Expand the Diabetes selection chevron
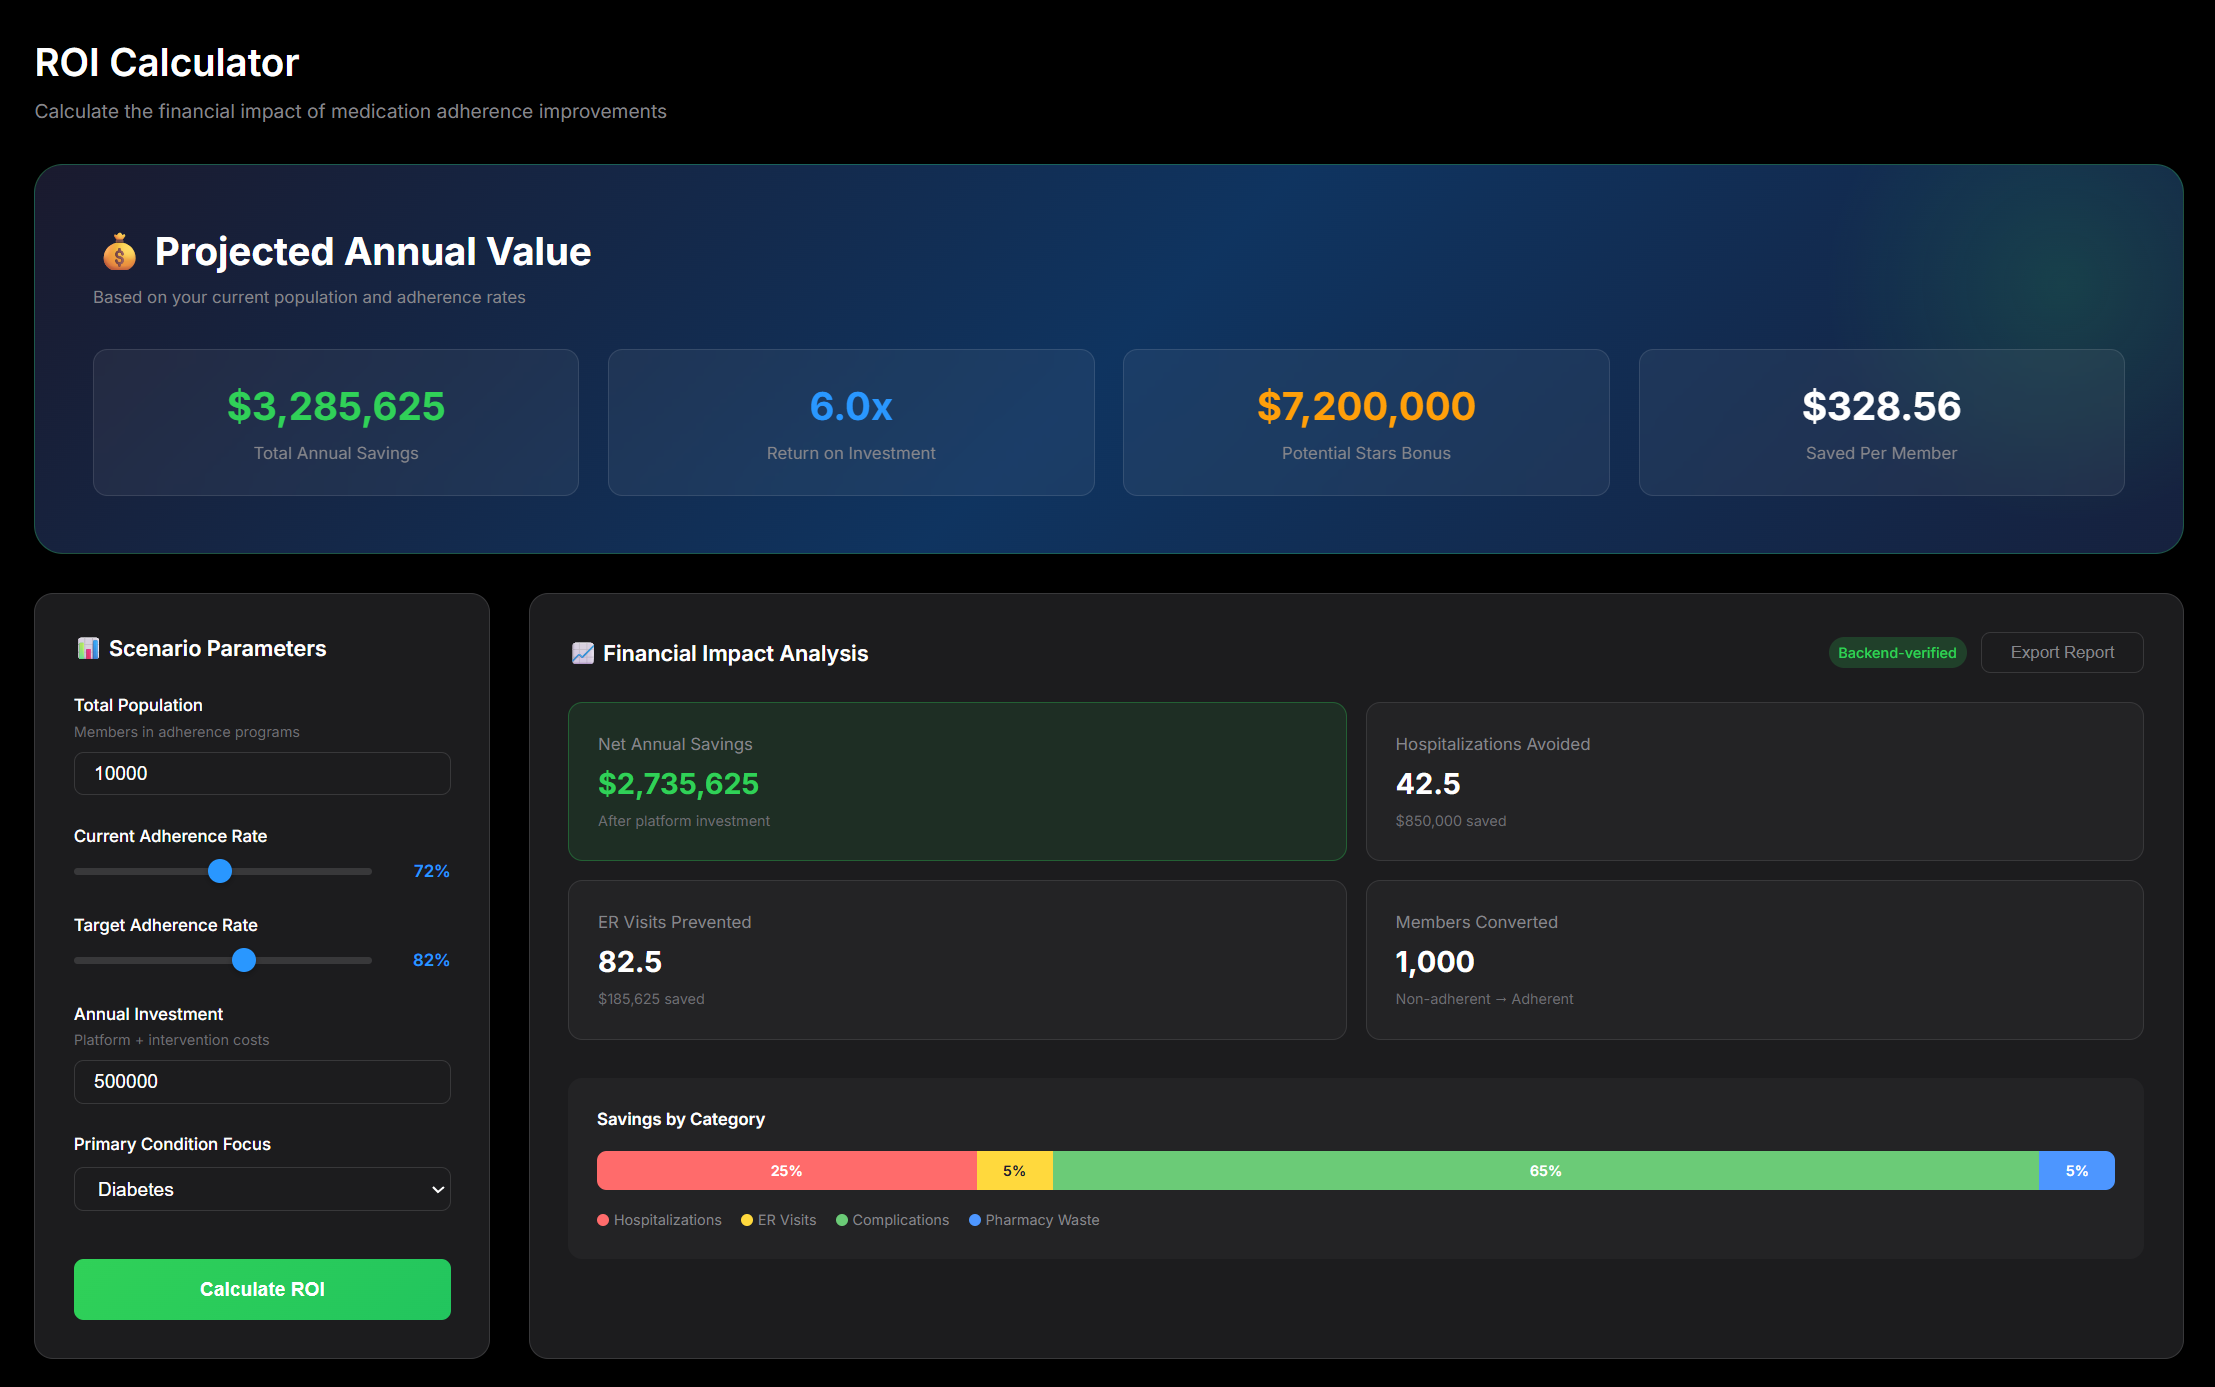The height and width of the screenshot is (1387, 2215). click(x=437, y=1189)
